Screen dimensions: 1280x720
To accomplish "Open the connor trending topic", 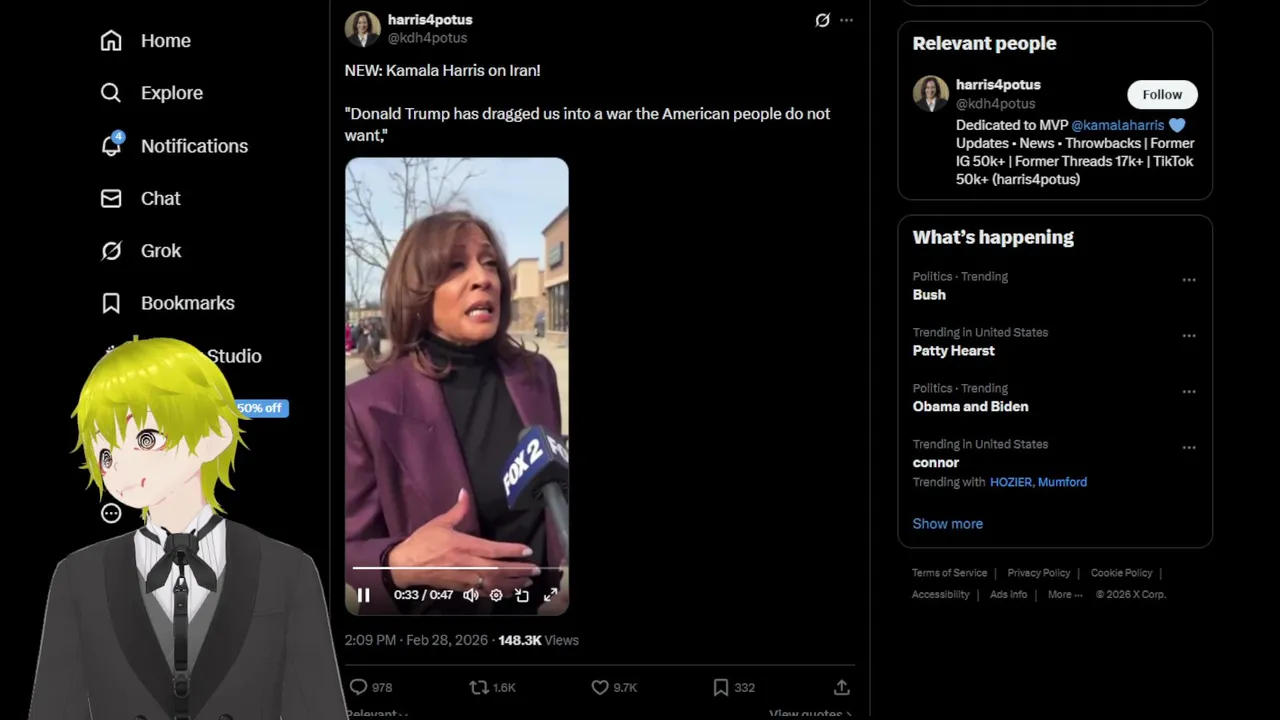I will (x=935, y=463).
